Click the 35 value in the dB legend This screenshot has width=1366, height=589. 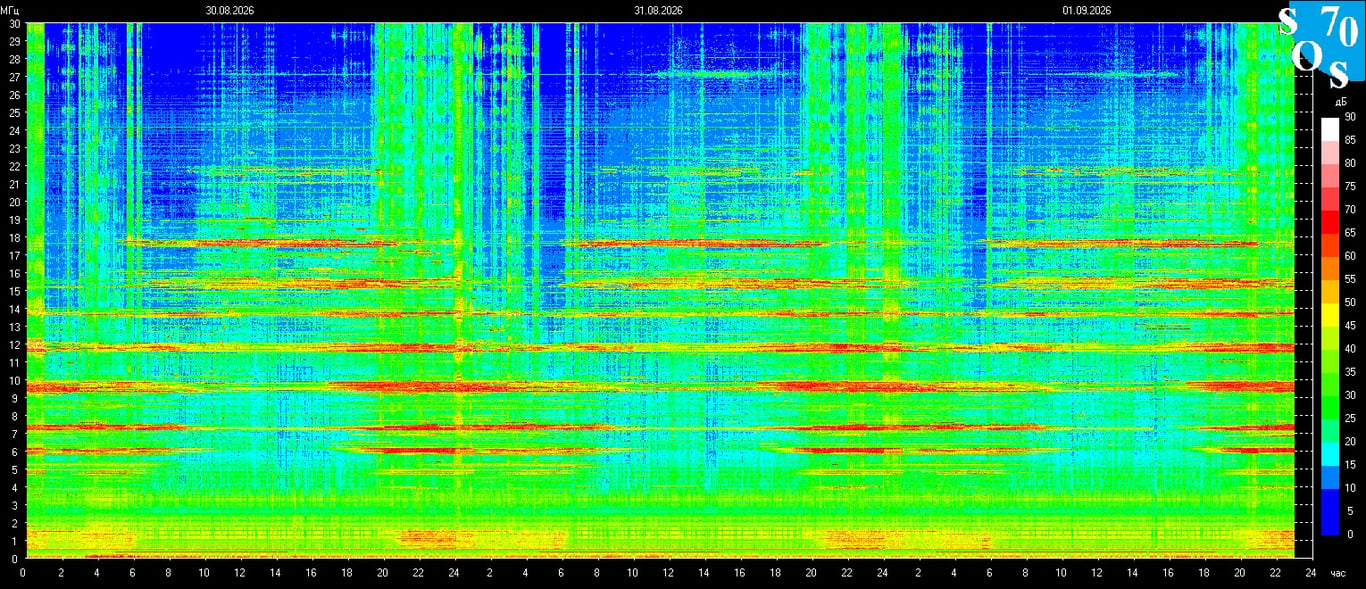(1350, 372)
